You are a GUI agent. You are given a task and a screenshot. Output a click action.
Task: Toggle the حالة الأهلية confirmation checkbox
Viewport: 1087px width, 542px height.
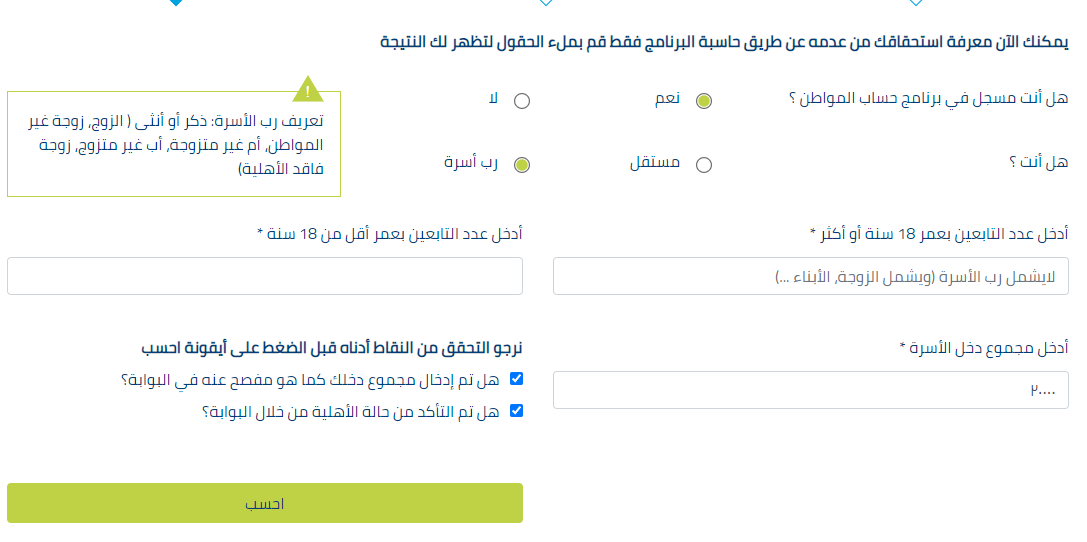coord(516,411)
